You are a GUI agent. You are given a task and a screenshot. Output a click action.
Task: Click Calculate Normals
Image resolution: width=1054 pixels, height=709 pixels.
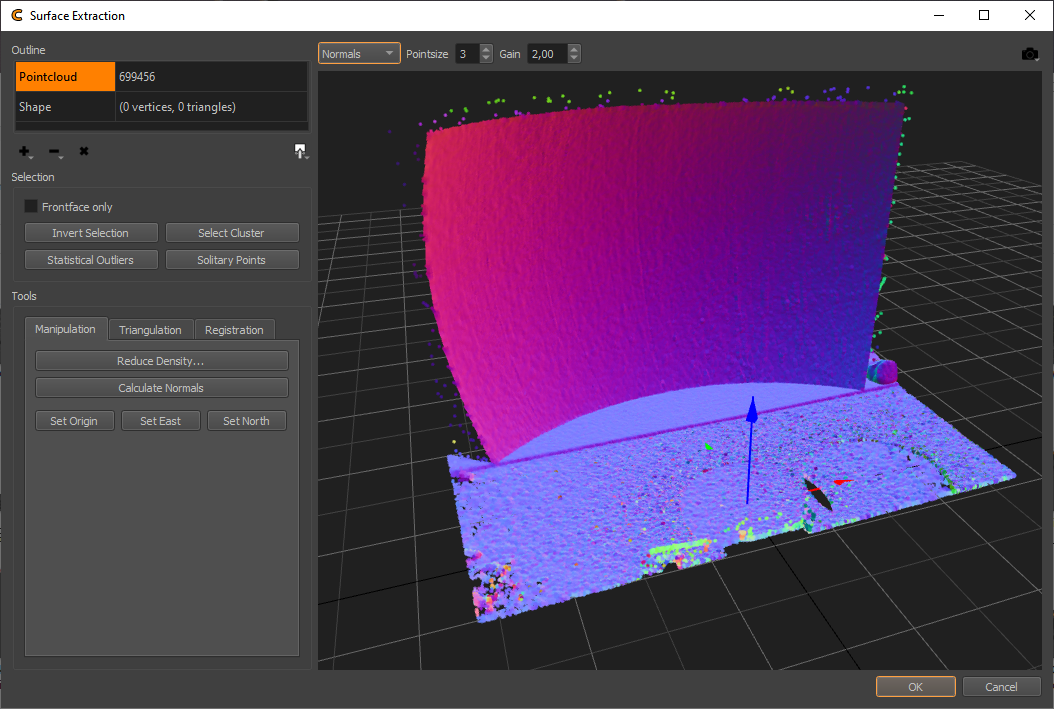161,387
